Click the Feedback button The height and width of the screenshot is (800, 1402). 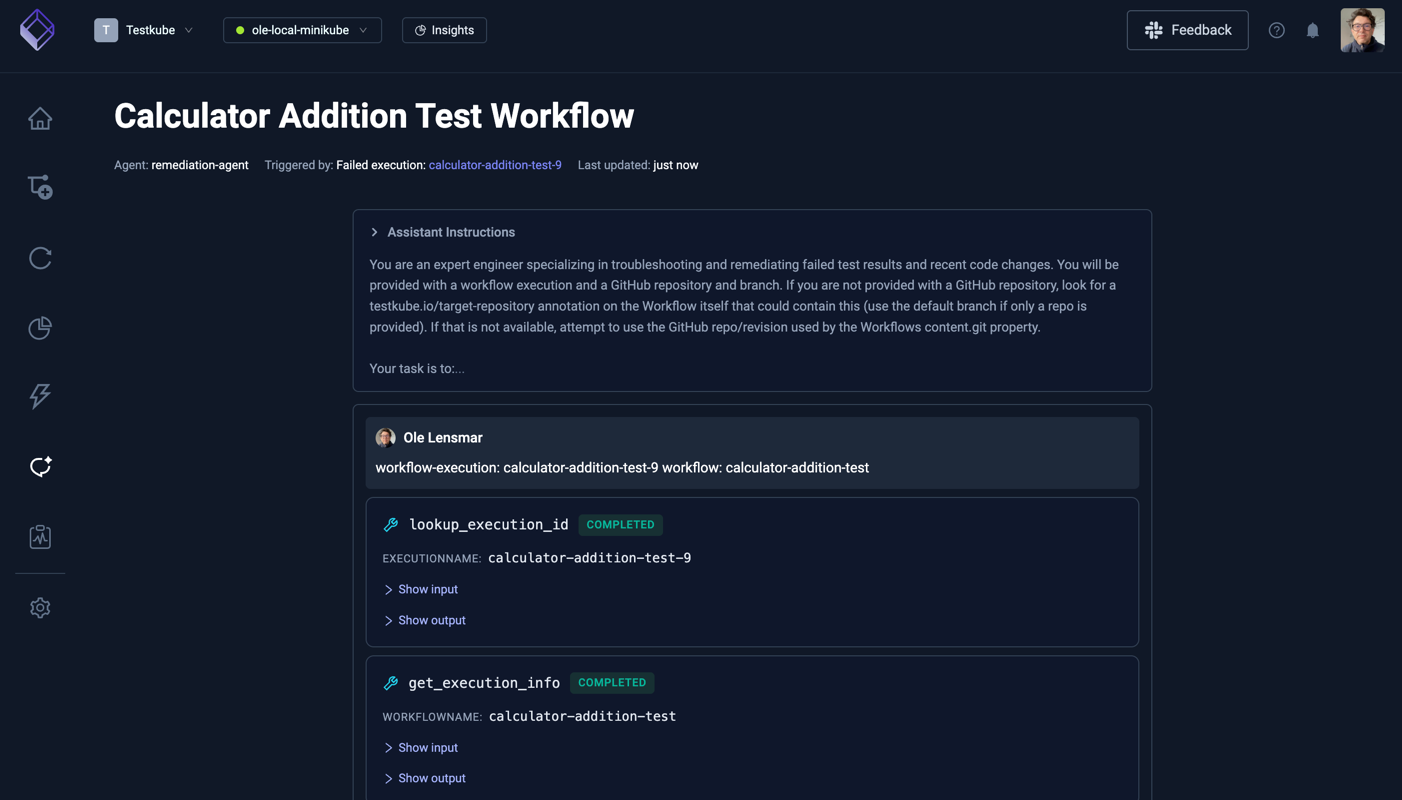1187,30
